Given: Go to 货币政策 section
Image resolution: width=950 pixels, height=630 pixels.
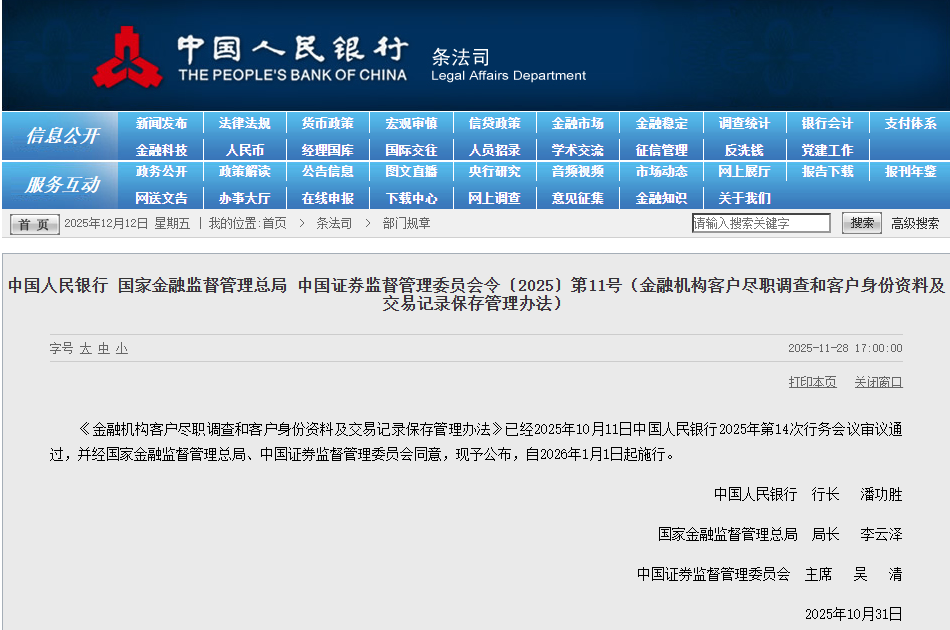Looking at the screenshot, I should [x=327, y=124].
